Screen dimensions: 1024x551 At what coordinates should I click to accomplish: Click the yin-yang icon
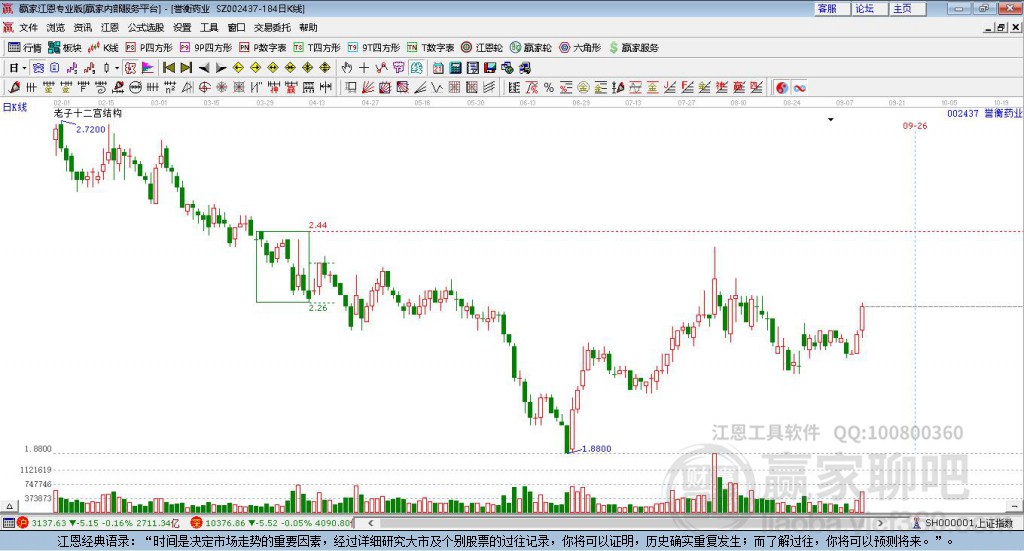(x=782, y=87)
